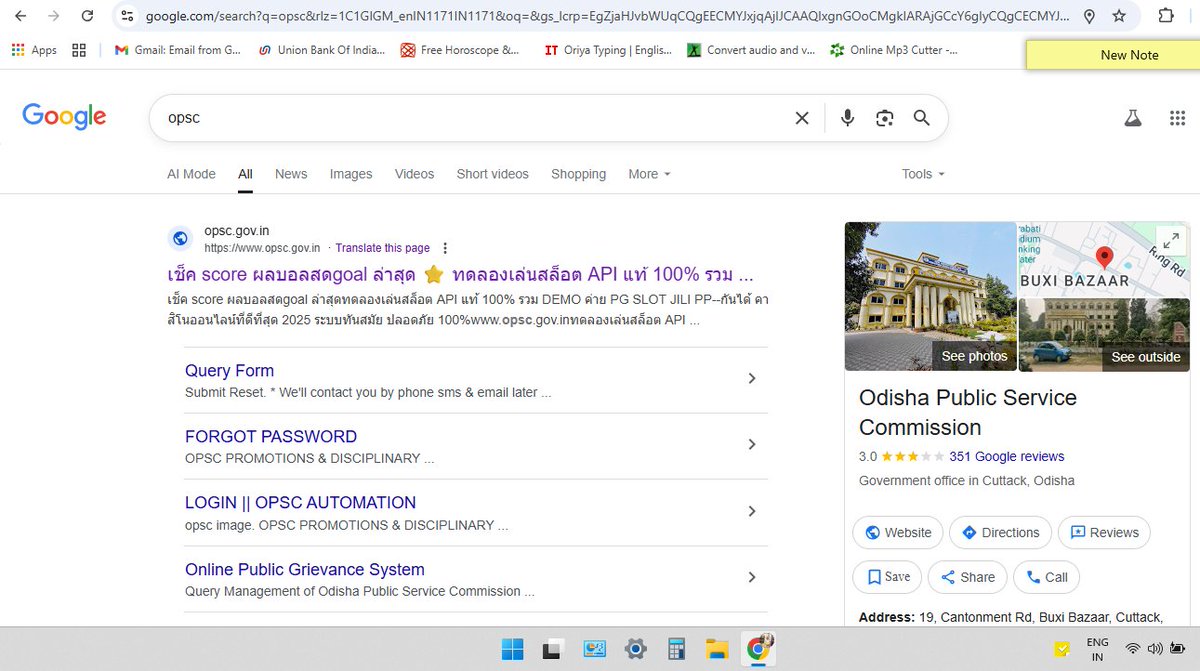Open Gmail bookmark in bookmarks bar

point(177,50)
